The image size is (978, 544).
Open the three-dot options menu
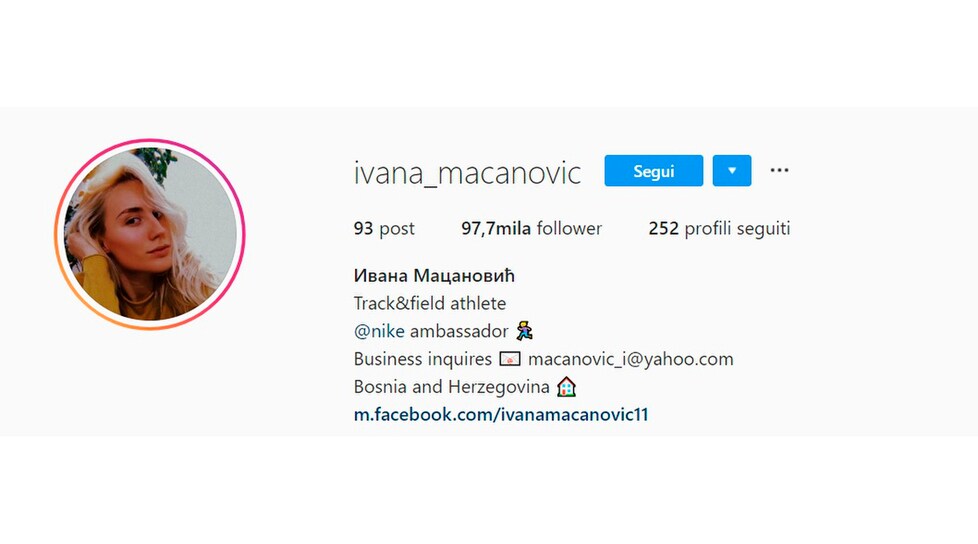pyautogui.click(x=779, y=170)
